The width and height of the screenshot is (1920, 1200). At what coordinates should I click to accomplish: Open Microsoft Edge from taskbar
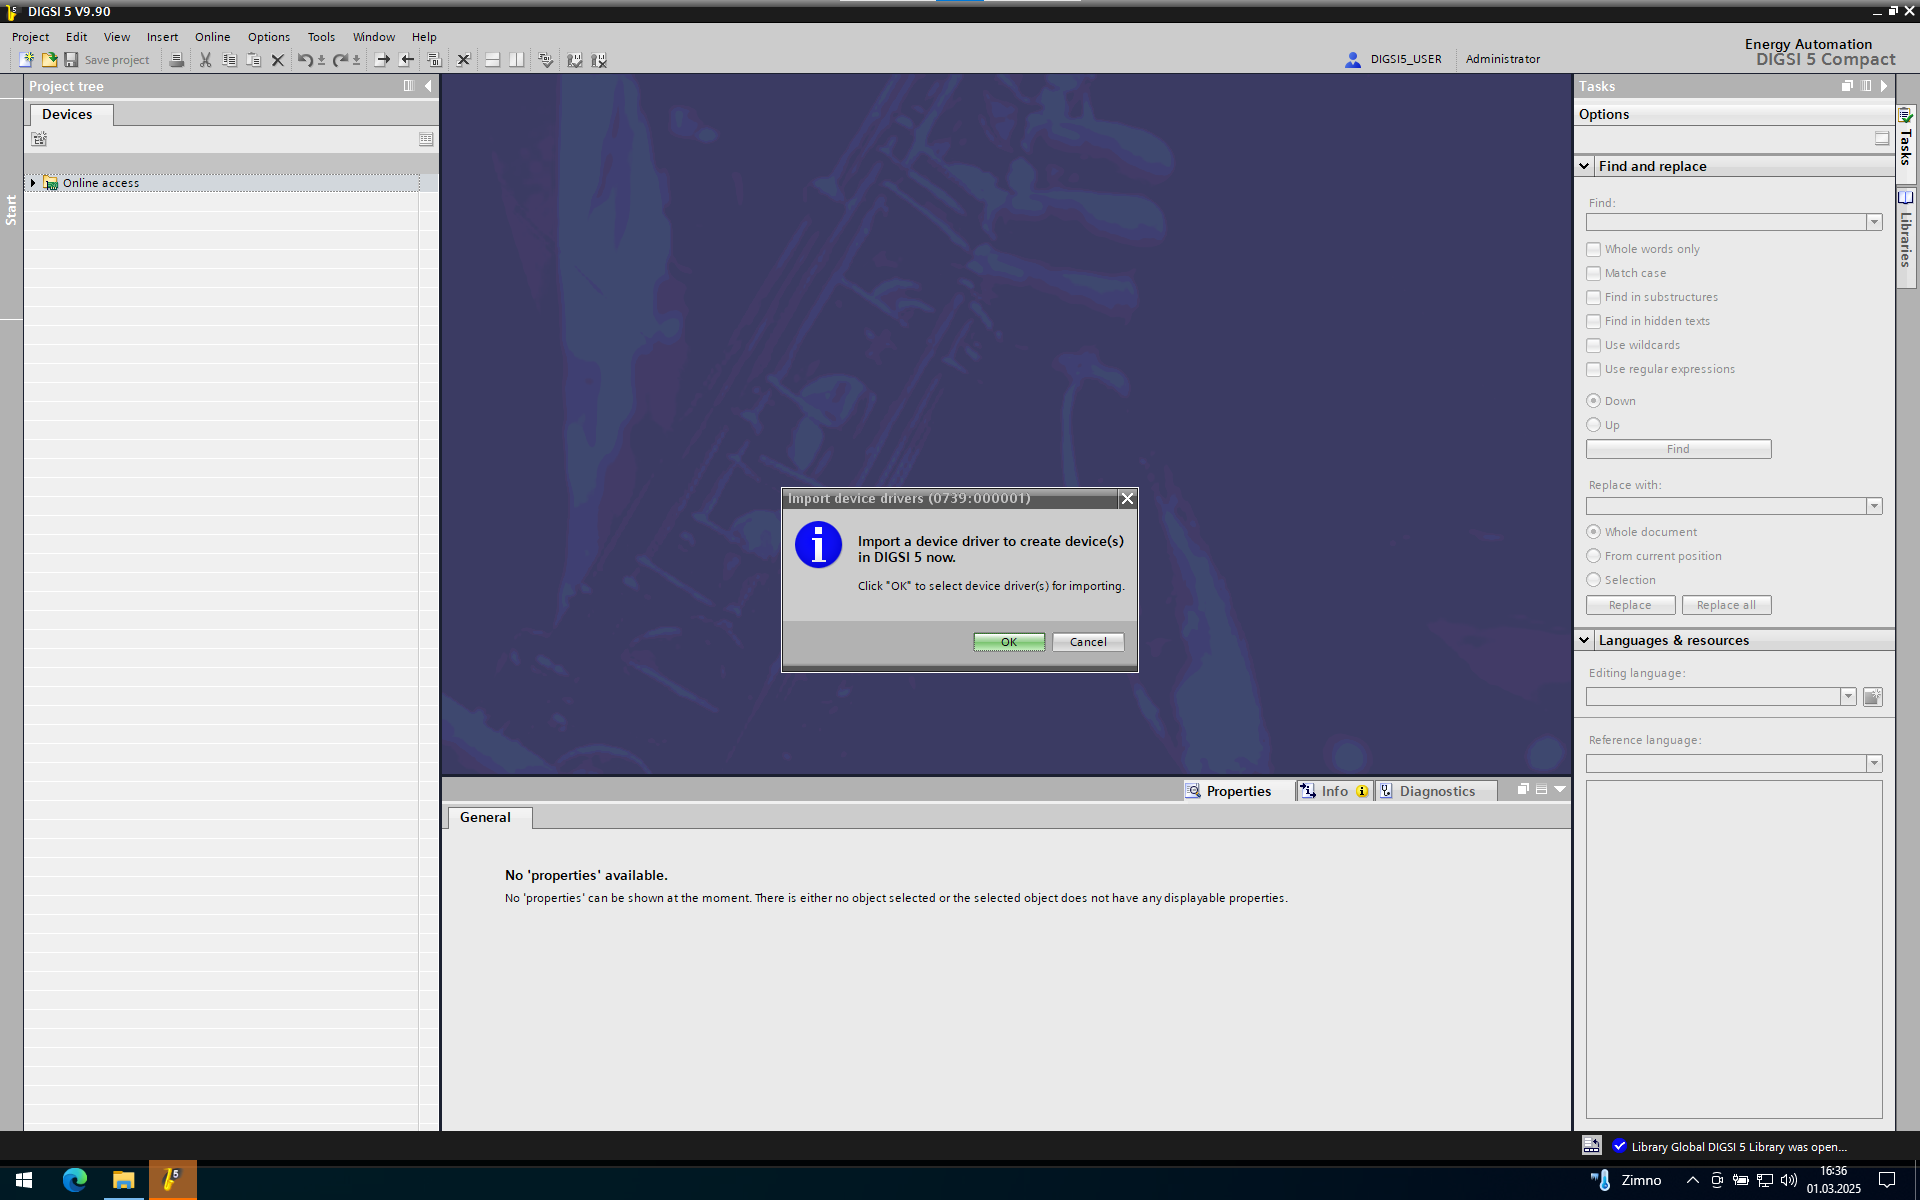[x=75, y=1180]
